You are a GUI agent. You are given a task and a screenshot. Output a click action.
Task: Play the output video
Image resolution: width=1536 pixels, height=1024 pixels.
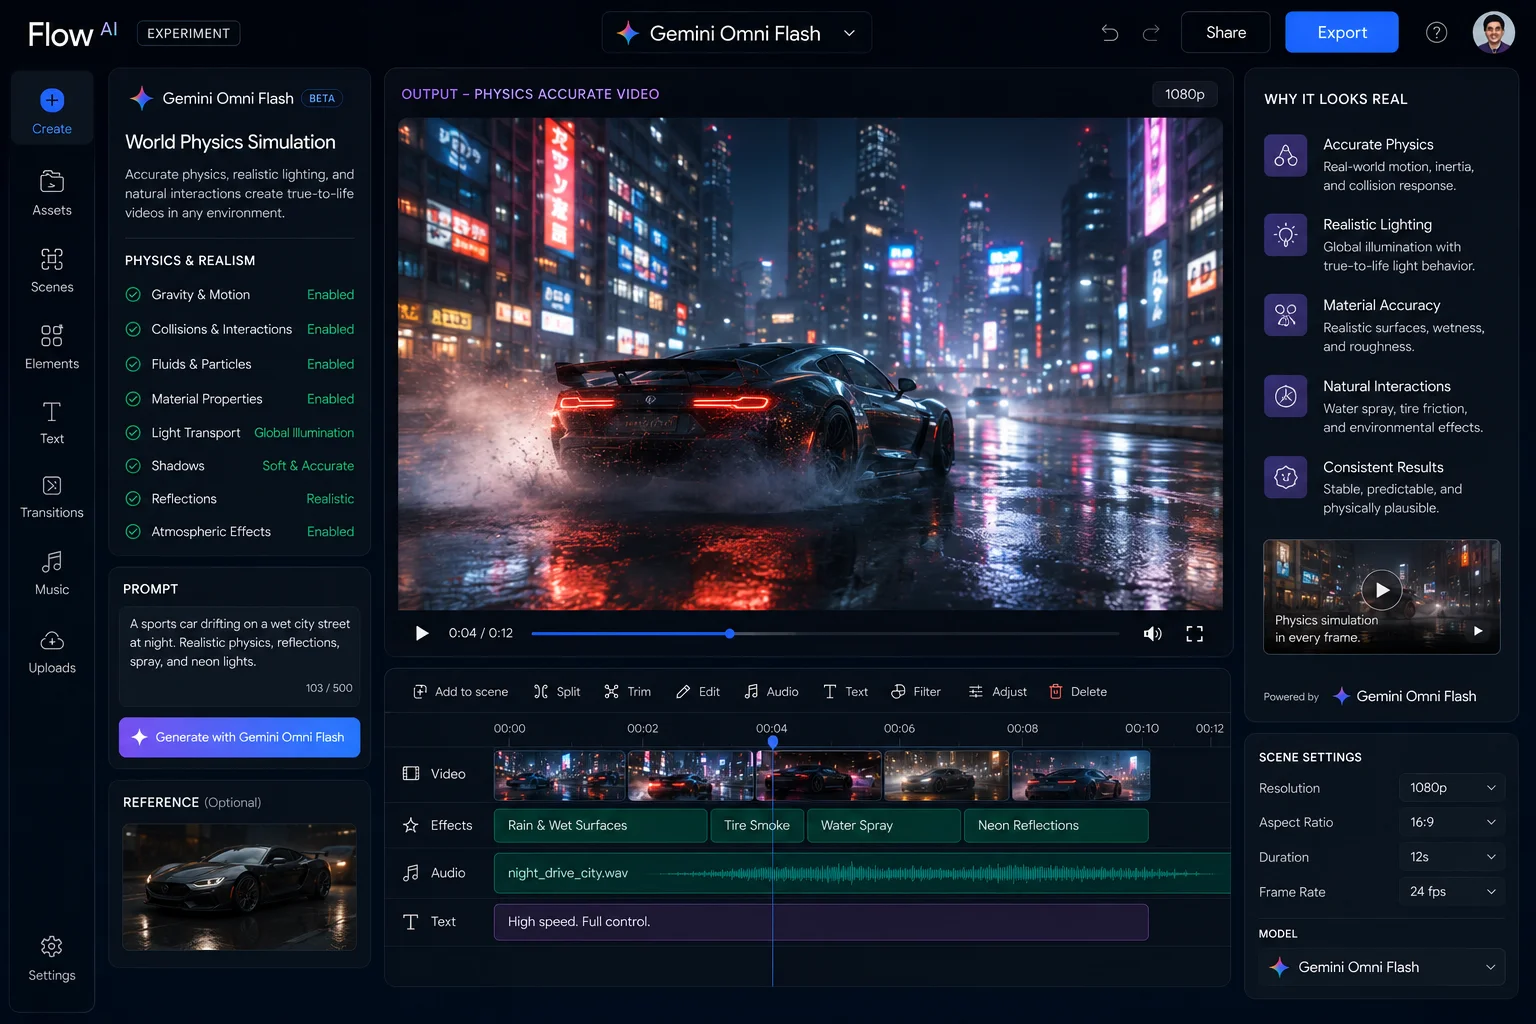click(x=422, y=633)
